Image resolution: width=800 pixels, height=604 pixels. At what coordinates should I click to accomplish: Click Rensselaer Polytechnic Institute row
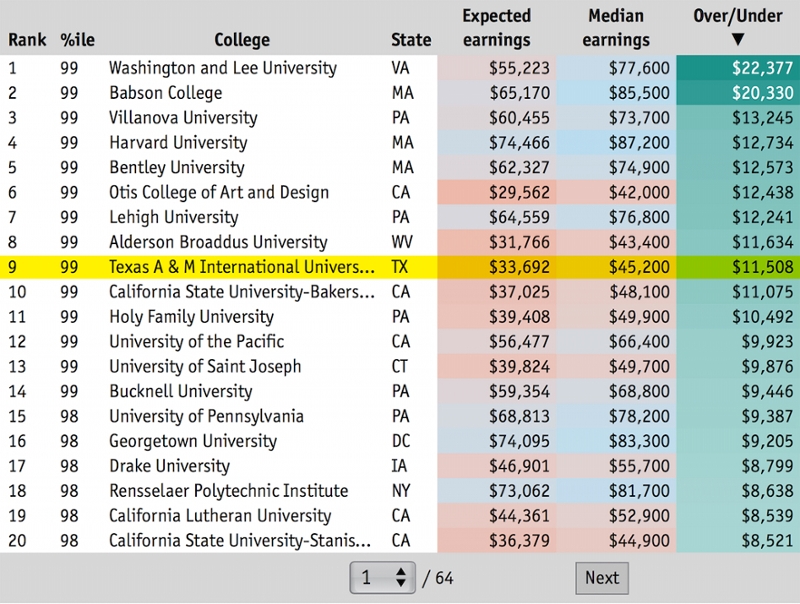click(x=229, y=491)
